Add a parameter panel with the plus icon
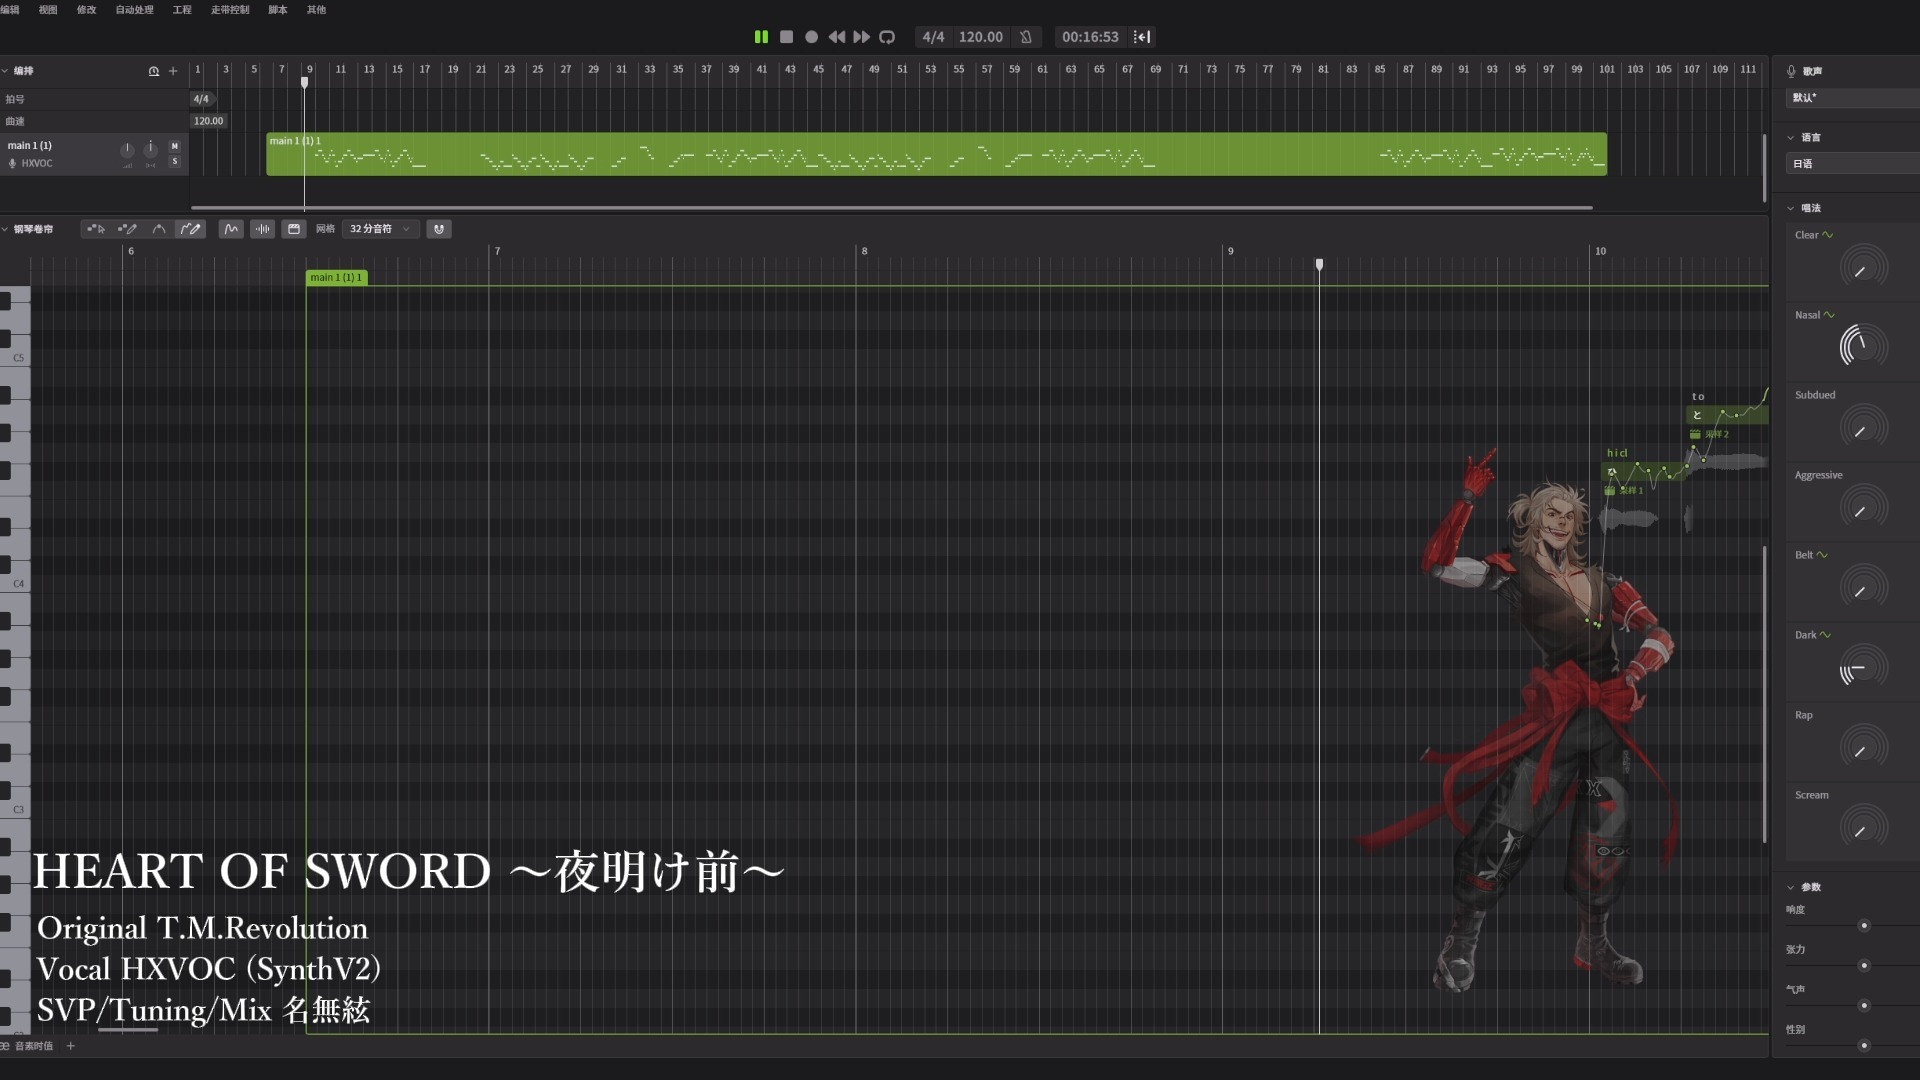Screen dimensions: 1920x1080 point(71,1046)
